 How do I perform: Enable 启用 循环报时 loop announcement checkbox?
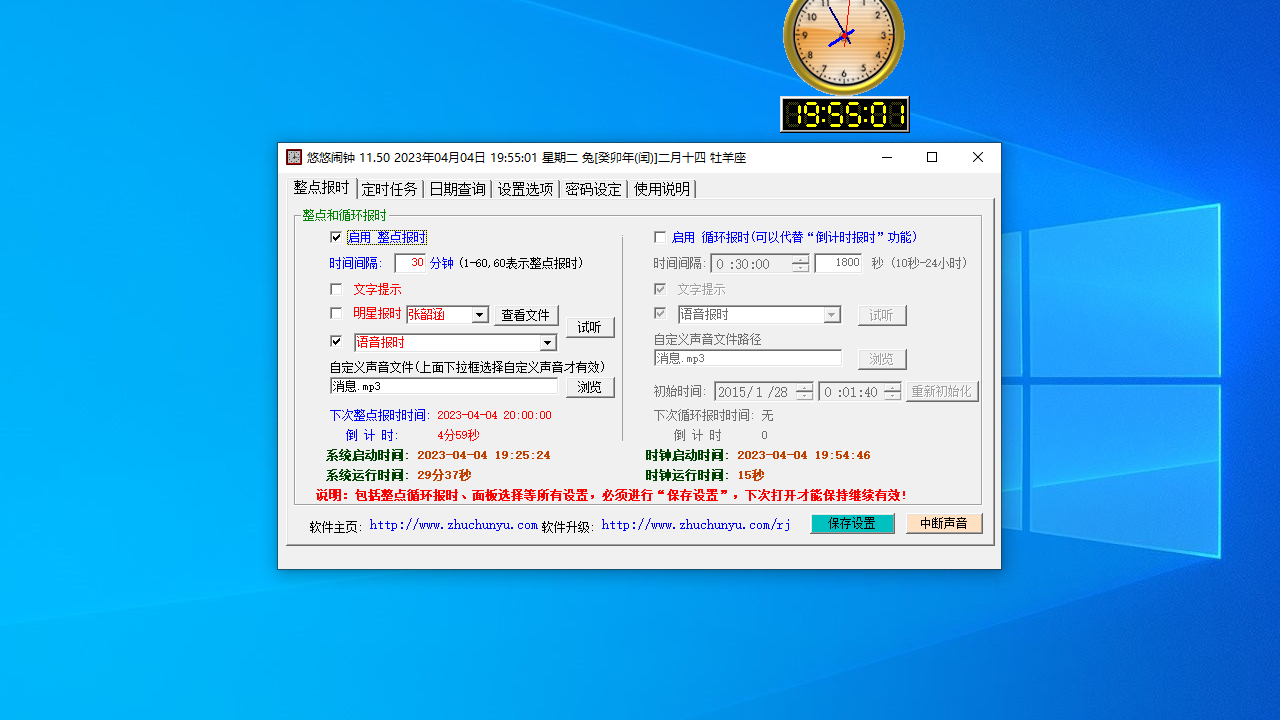coord(659,237)
